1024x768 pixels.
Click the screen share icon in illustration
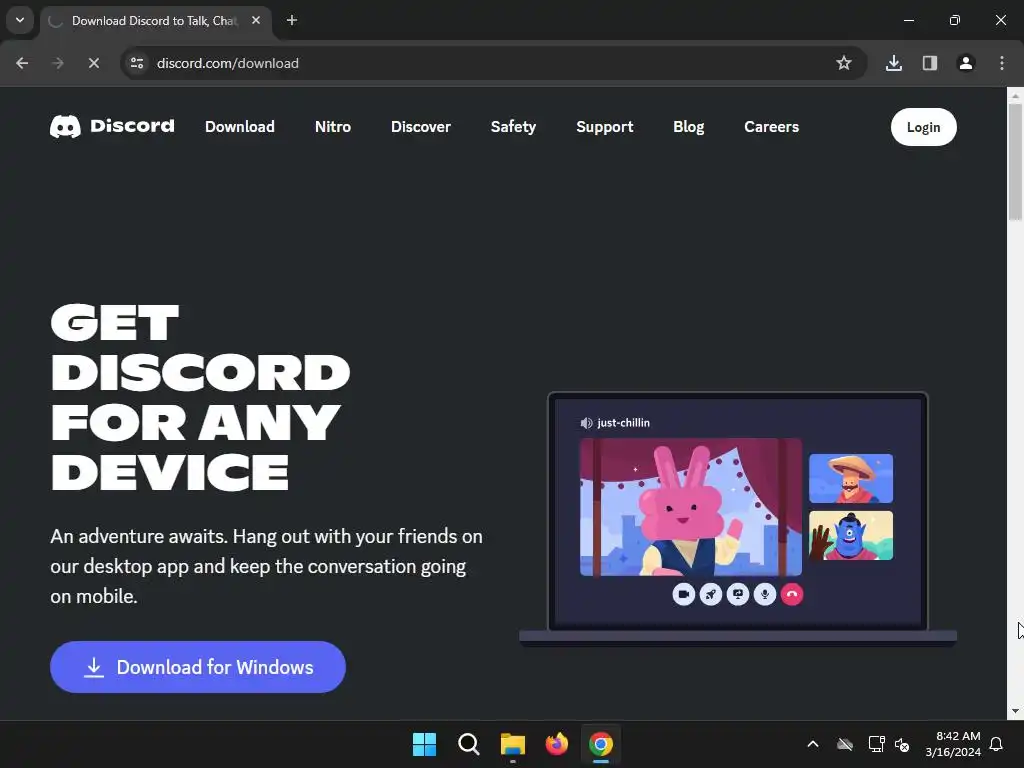coord(738,594)
